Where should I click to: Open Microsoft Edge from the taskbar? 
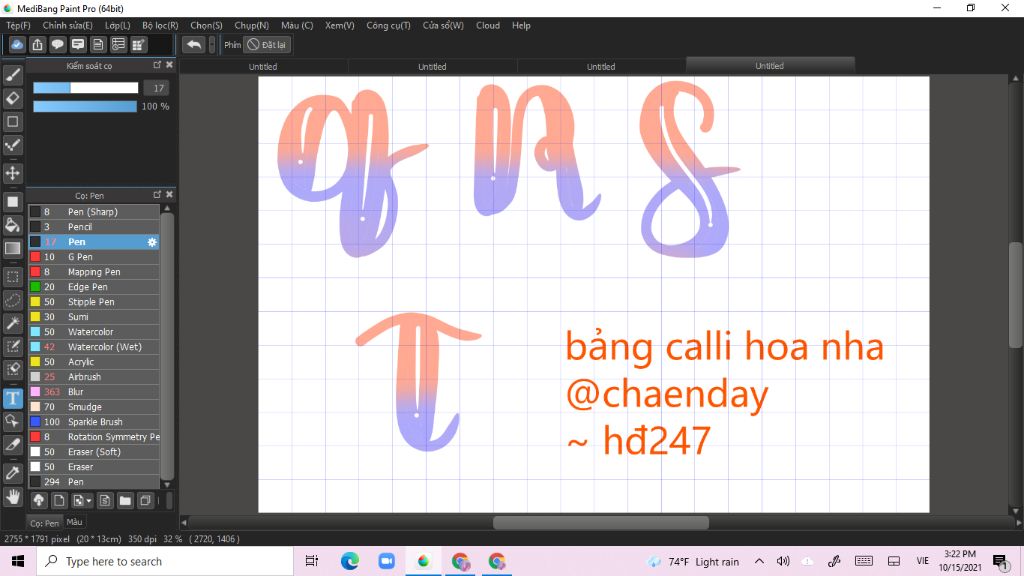[349, 562]
